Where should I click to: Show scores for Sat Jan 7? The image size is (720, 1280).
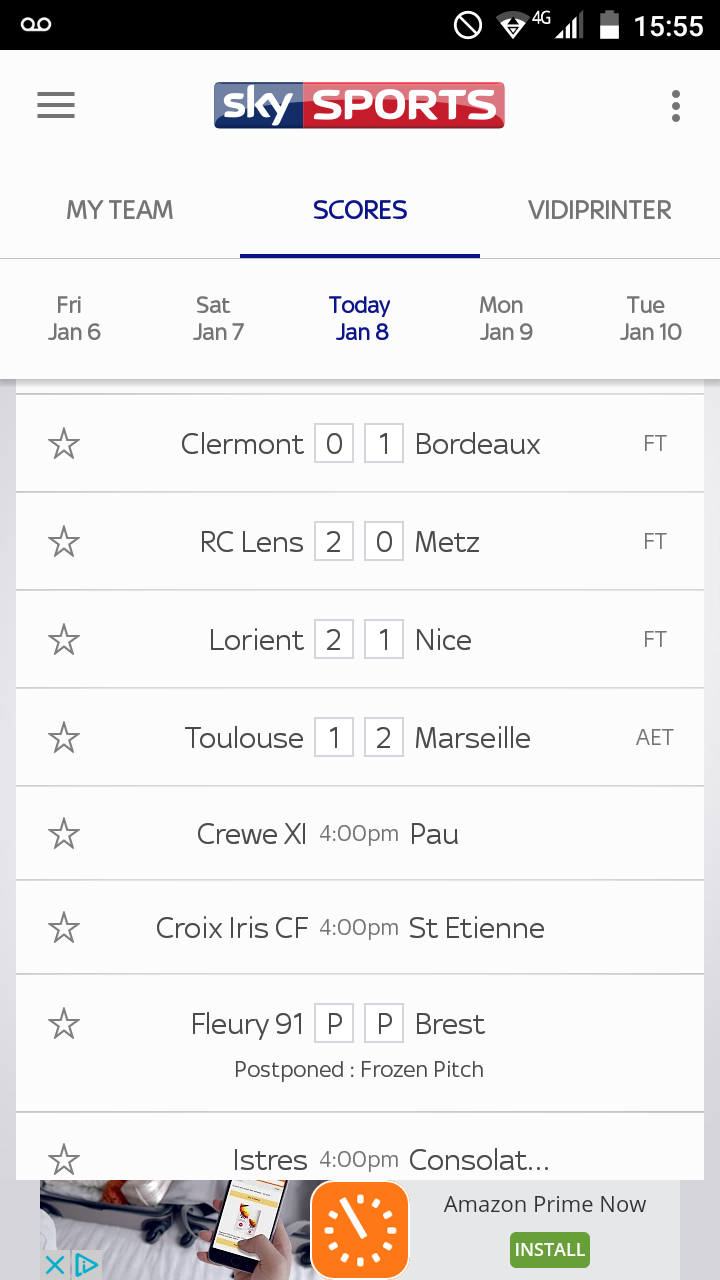pyautogui.click(x=218, y=318)
